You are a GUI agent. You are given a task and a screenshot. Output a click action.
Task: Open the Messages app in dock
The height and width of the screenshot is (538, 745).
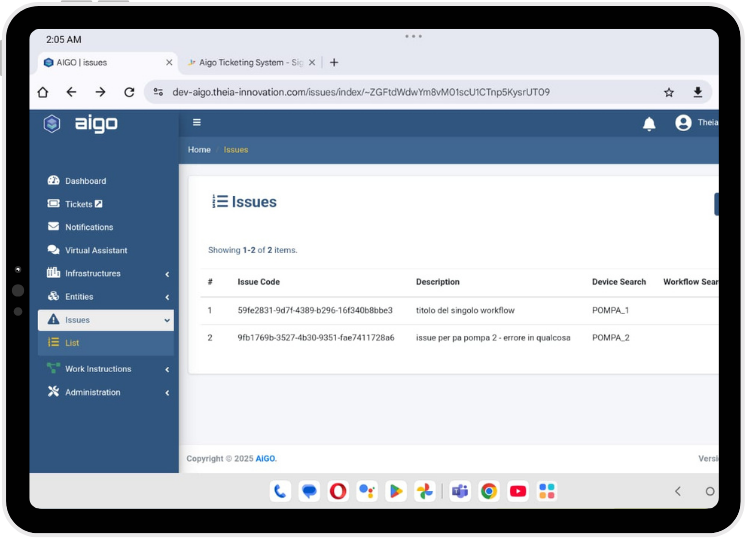coord(309,491)
